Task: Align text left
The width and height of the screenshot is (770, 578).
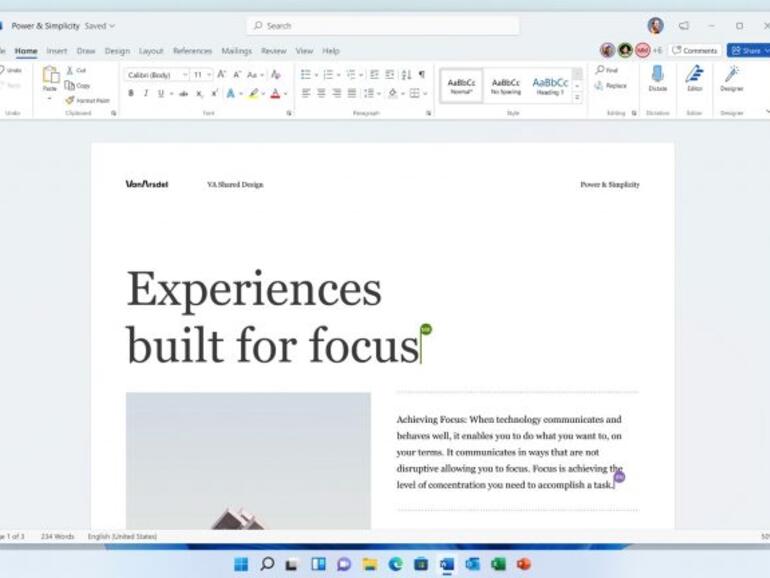Action: tap(305, 93)
